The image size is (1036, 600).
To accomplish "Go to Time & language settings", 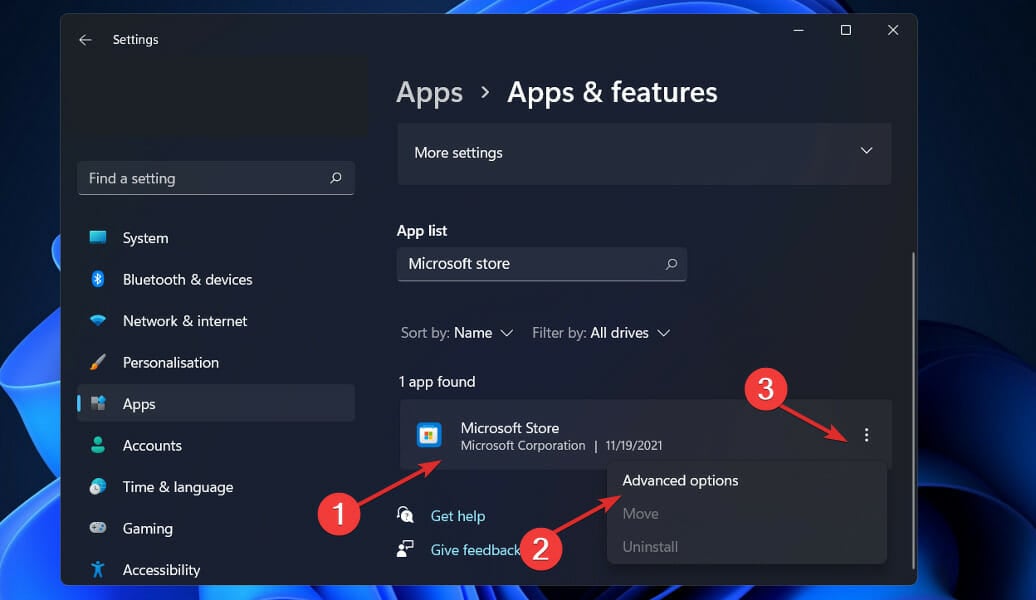I will pos(216,487).
